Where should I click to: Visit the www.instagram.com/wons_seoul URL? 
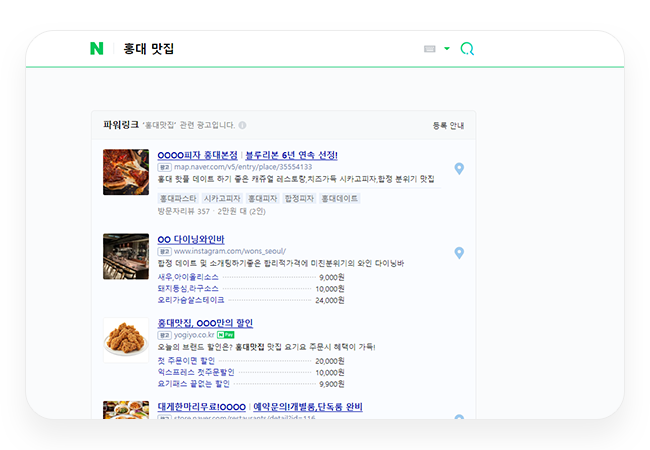[x=230, y=251]
